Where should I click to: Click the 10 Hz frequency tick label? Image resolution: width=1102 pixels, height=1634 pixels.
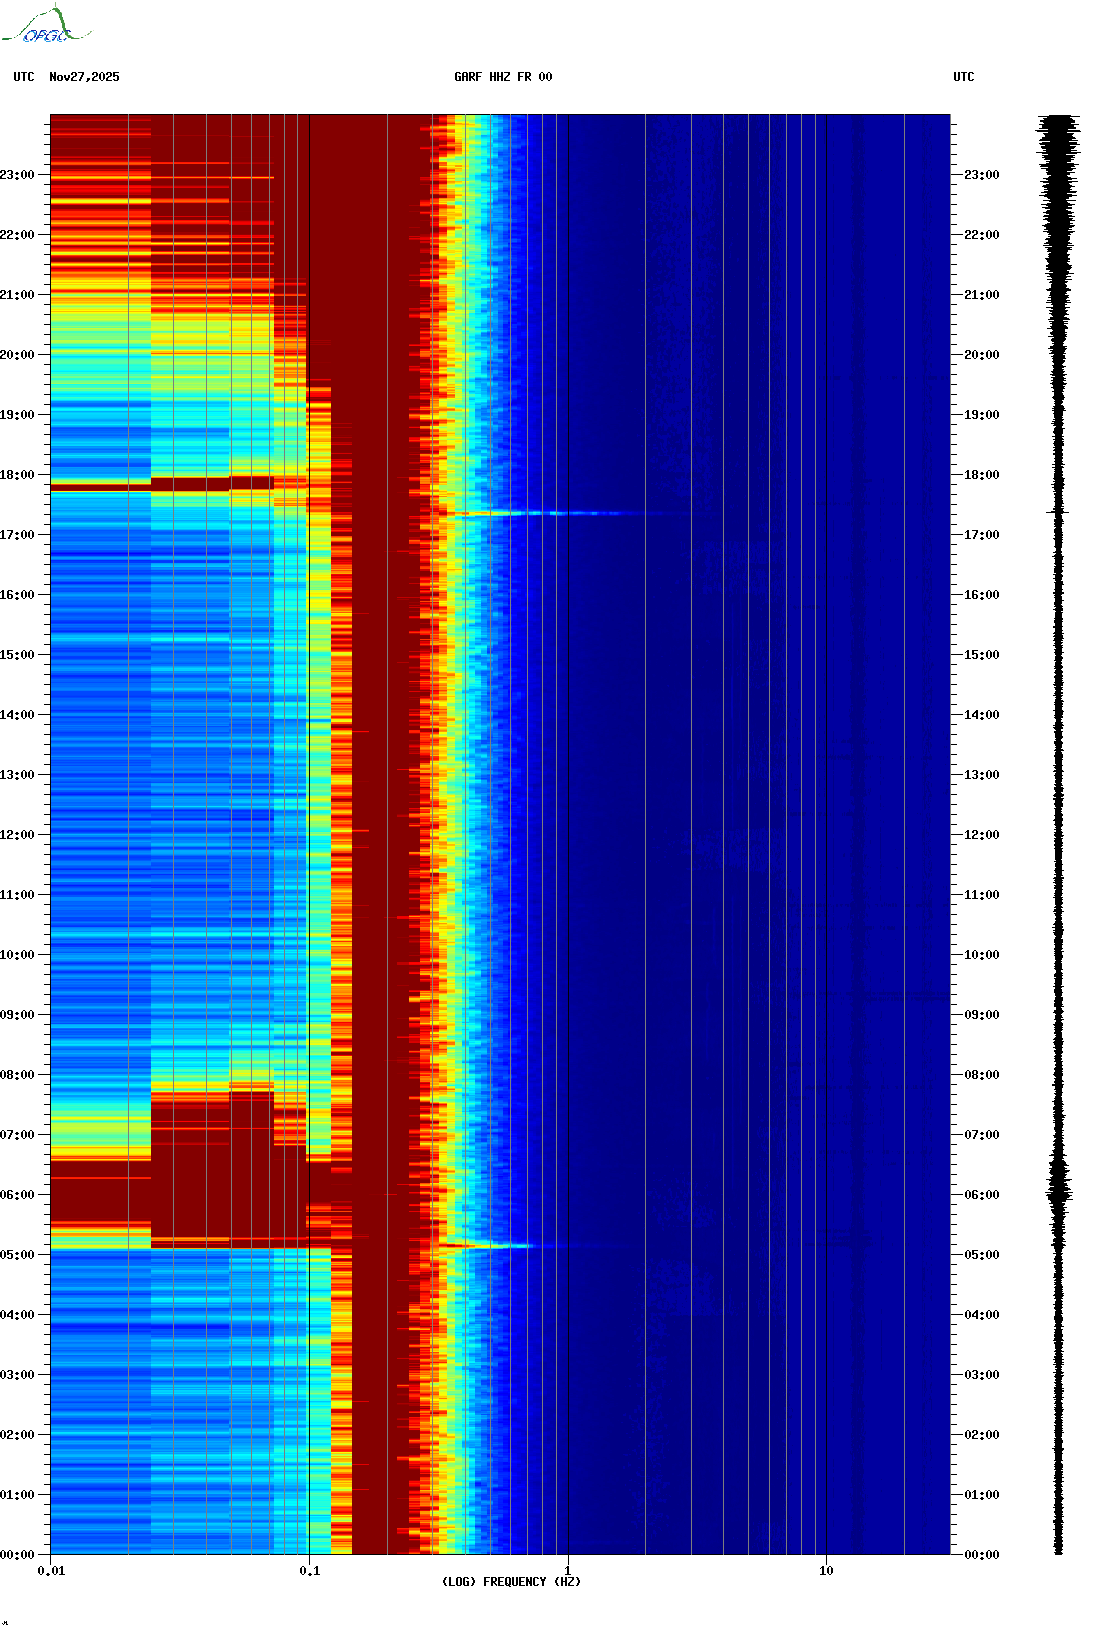point(826,1571)
